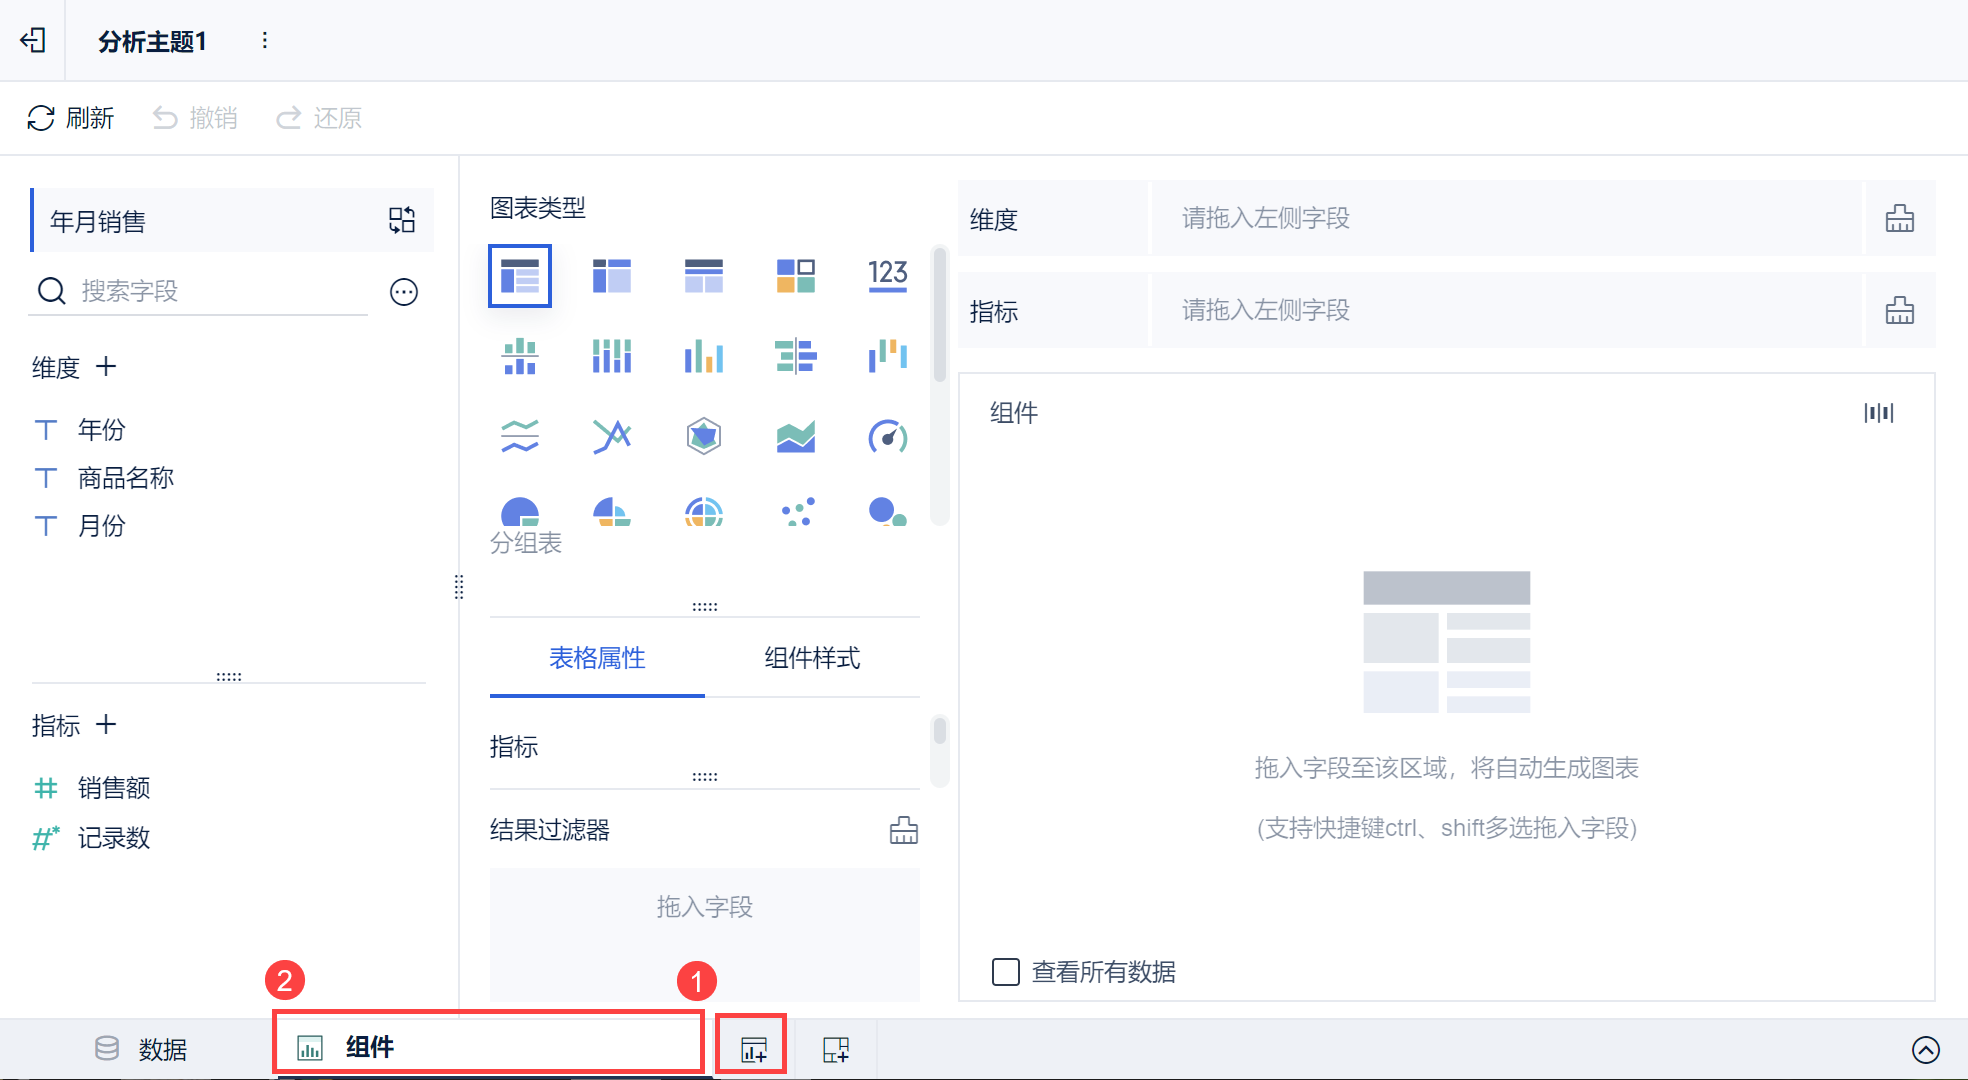Clear the 结果过滤器 with its broom icon

pos(903,830)
